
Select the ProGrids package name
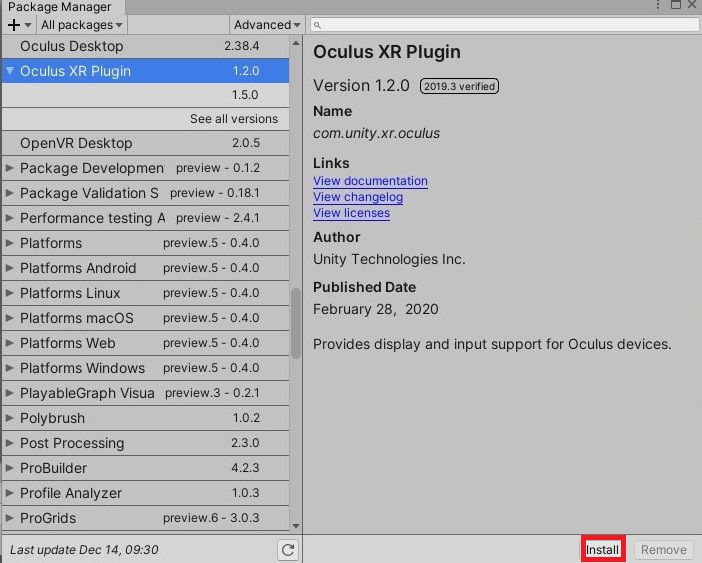pos(48,518)
